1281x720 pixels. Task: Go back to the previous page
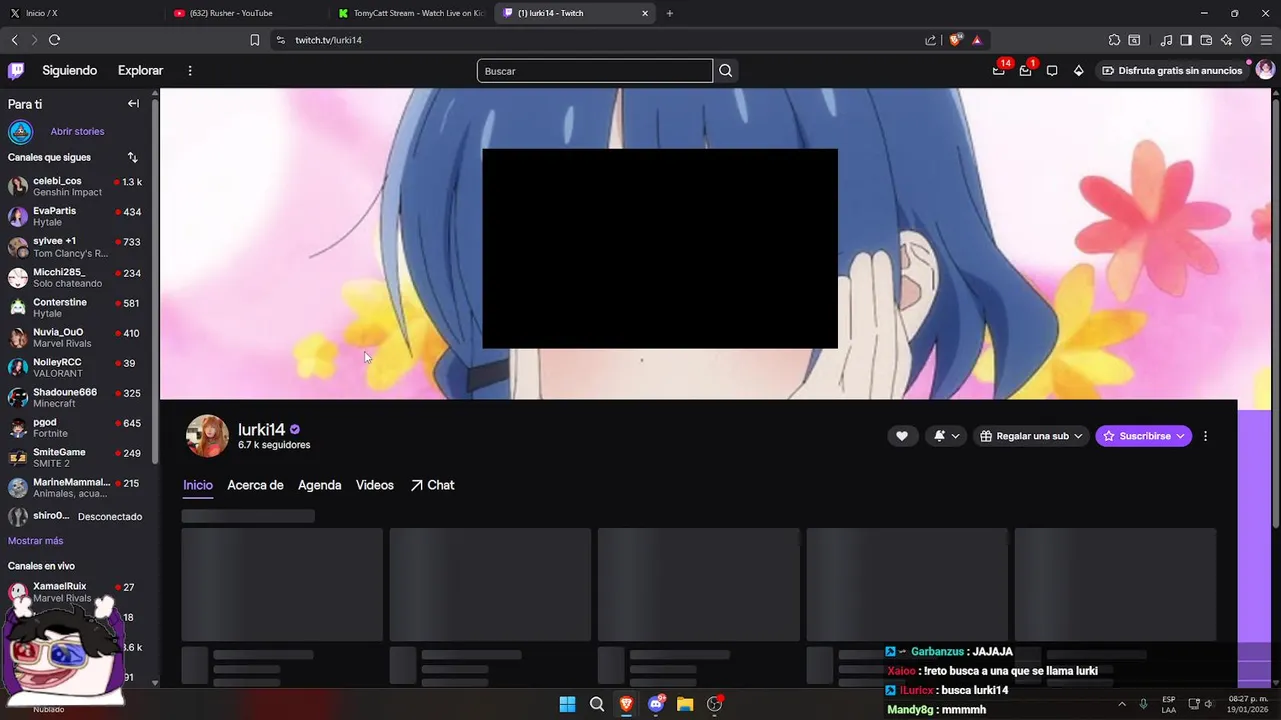click(14, 40)
